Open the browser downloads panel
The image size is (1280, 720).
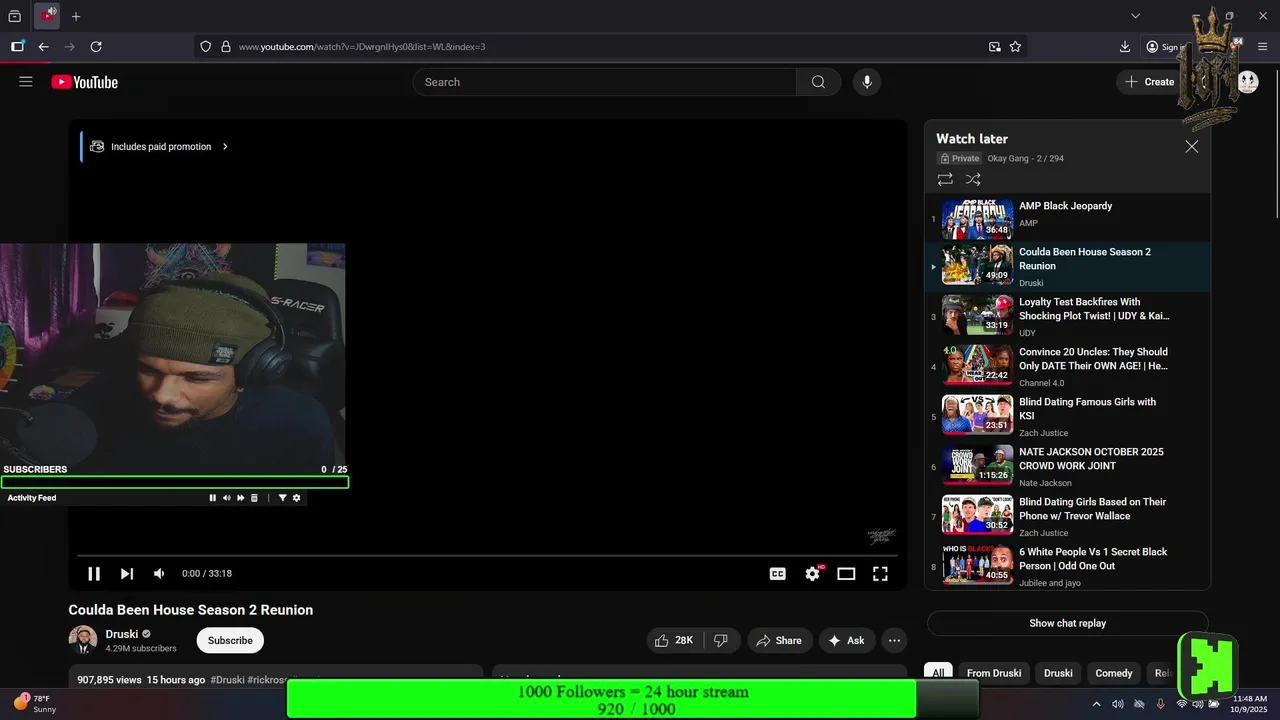click(x=1125, y=46)
